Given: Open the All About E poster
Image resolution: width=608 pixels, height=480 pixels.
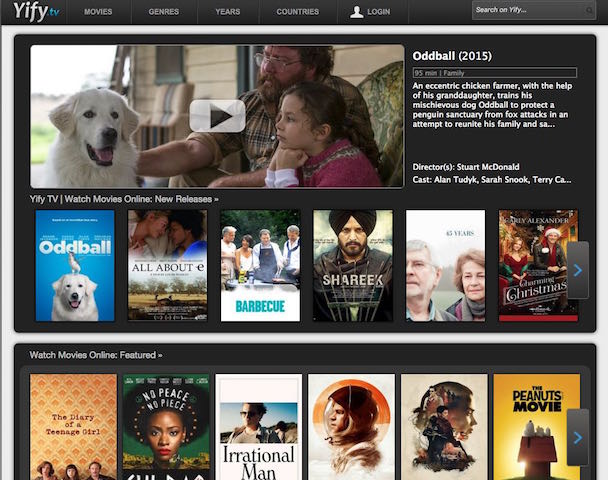Looking at the screenshot, I should [168, 265].
